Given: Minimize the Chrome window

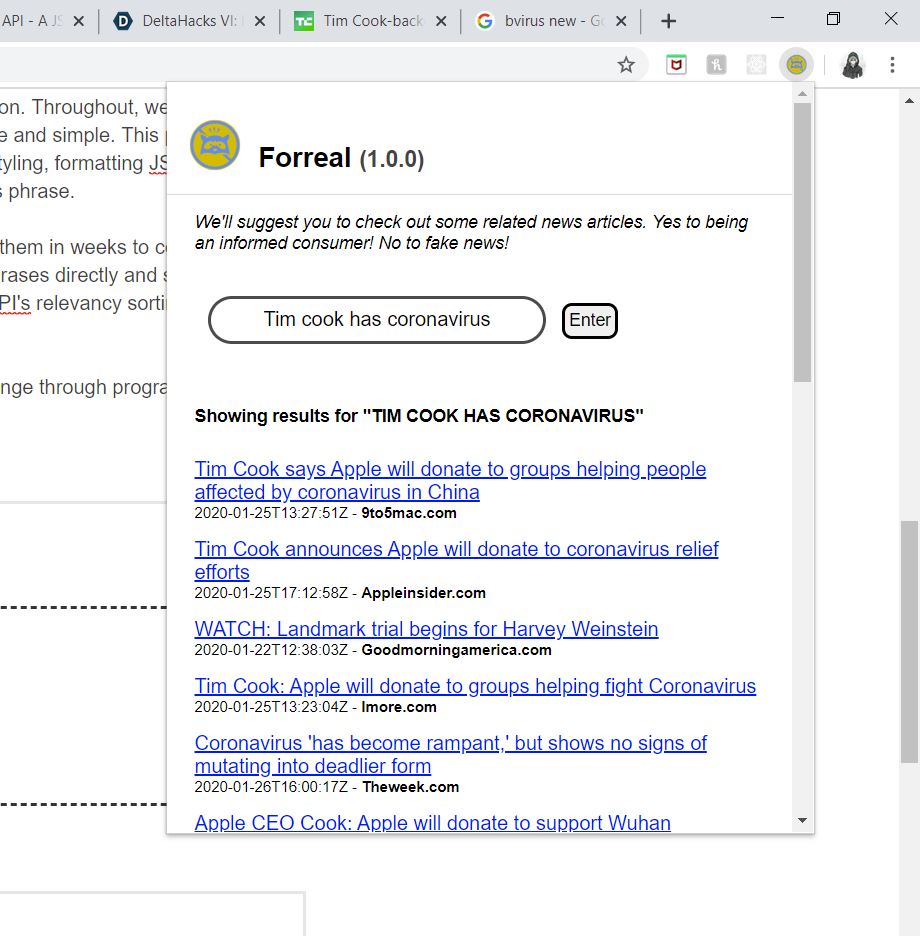Looking at the screenshot, I should (777, 19).
